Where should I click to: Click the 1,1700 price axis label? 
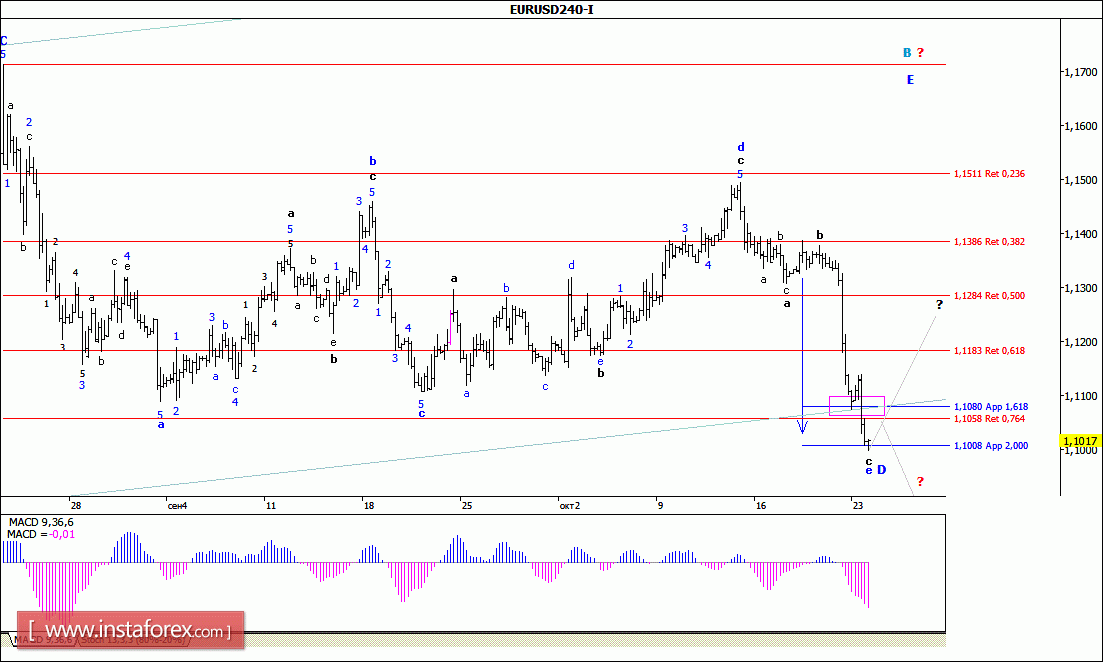click(1080, 72)
